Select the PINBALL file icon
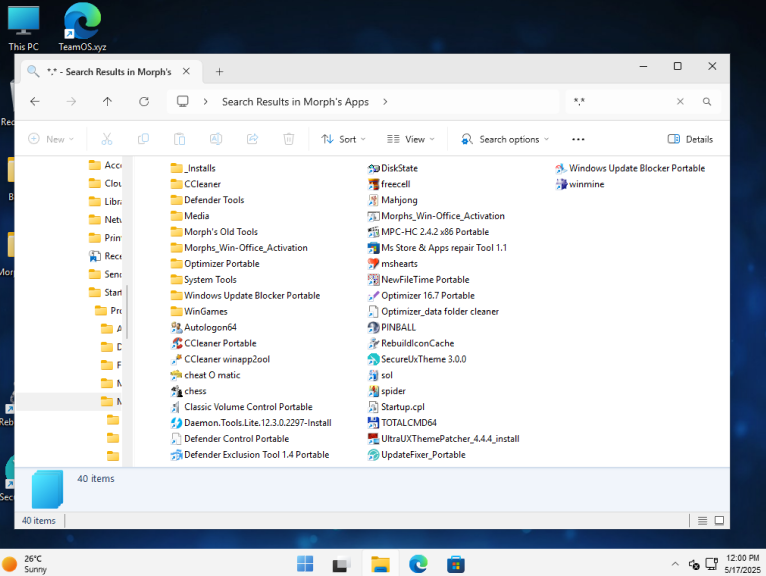Screen dimensions: 766x576 [x=374, y=327]
